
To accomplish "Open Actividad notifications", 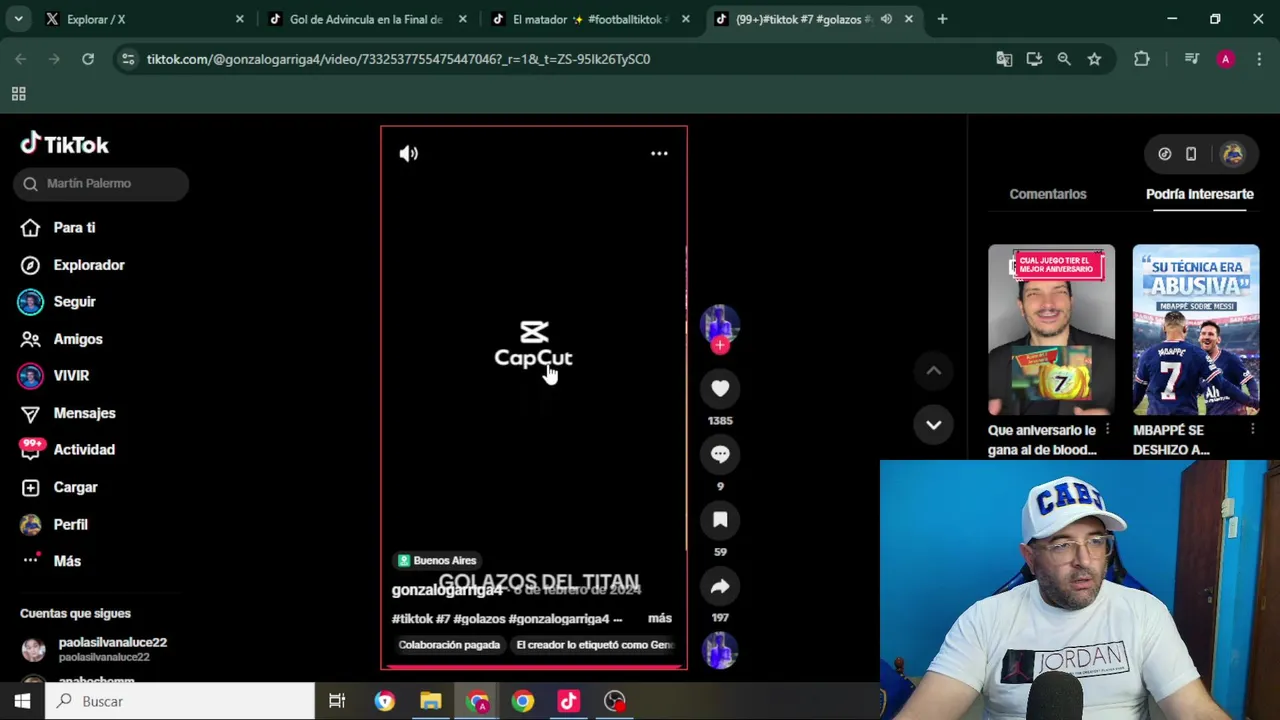I will (84, 450).
